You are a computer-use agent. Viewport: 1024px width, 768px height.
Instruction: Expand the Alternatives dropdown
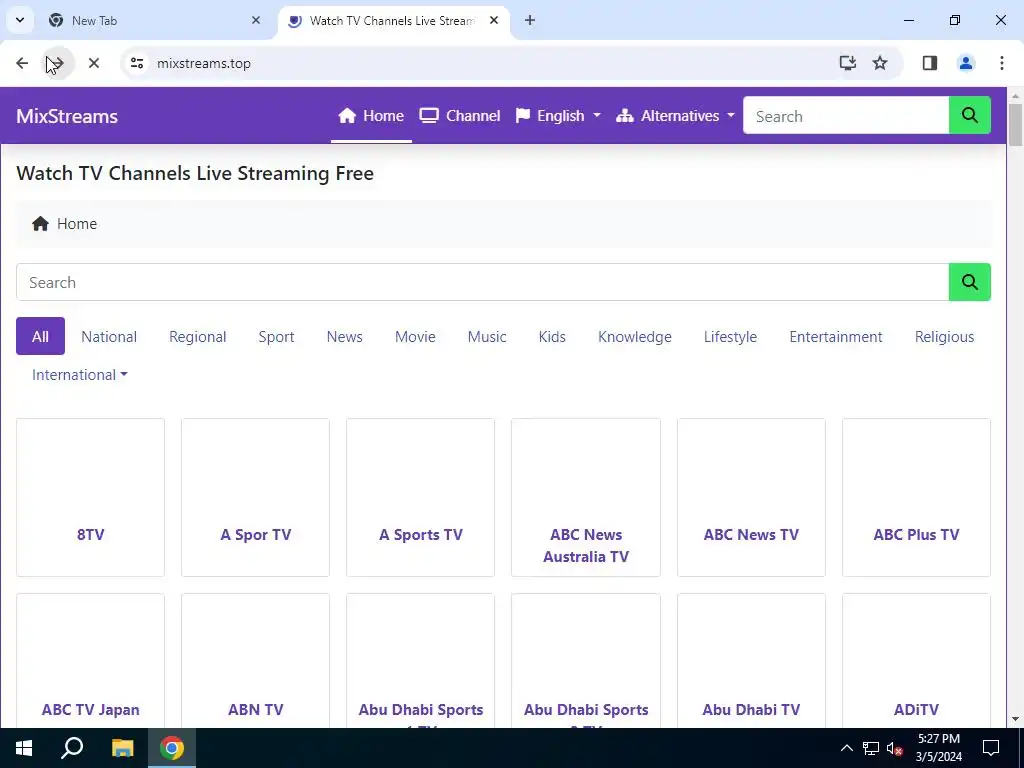click(675, 116)
